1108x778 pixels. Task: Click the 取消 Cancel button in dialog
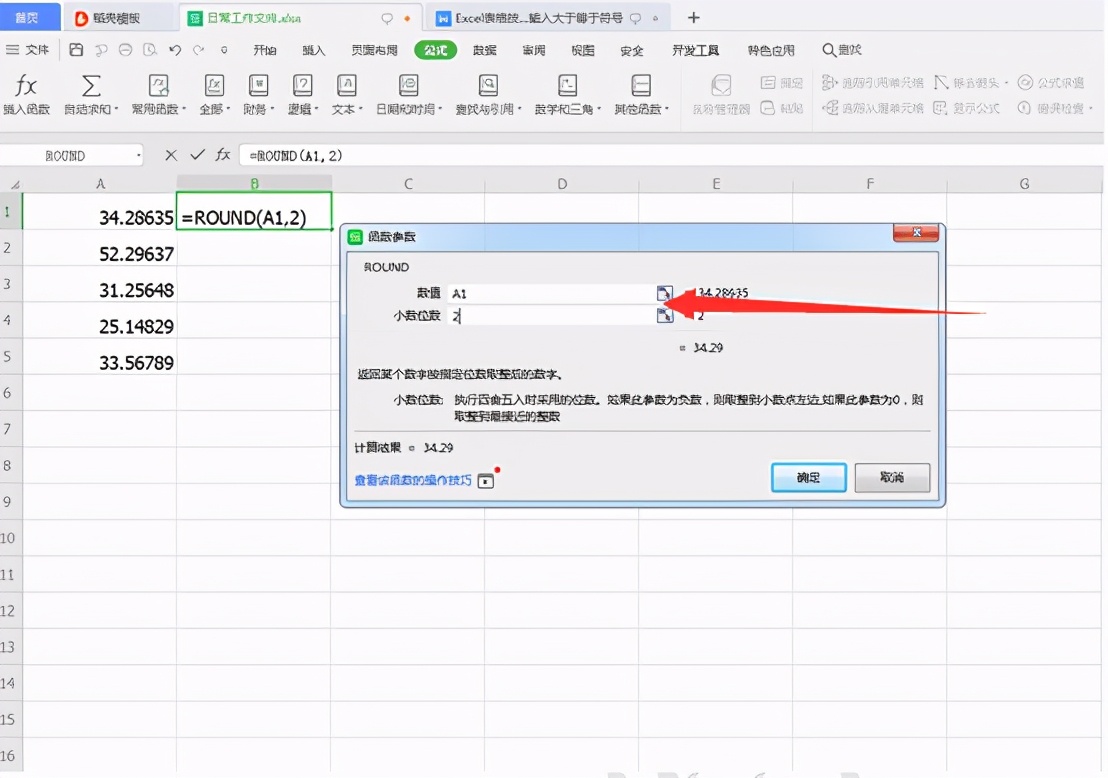tap(892, 478)
